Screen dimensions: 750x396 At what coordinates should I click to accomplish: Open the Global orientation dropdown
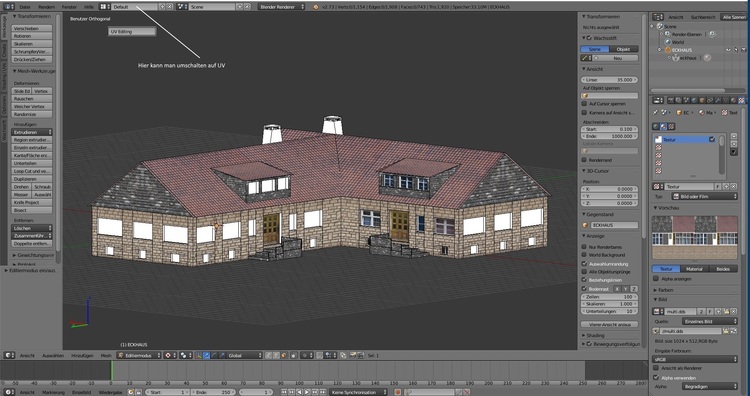pyautogui.click(x=245, y=355)
